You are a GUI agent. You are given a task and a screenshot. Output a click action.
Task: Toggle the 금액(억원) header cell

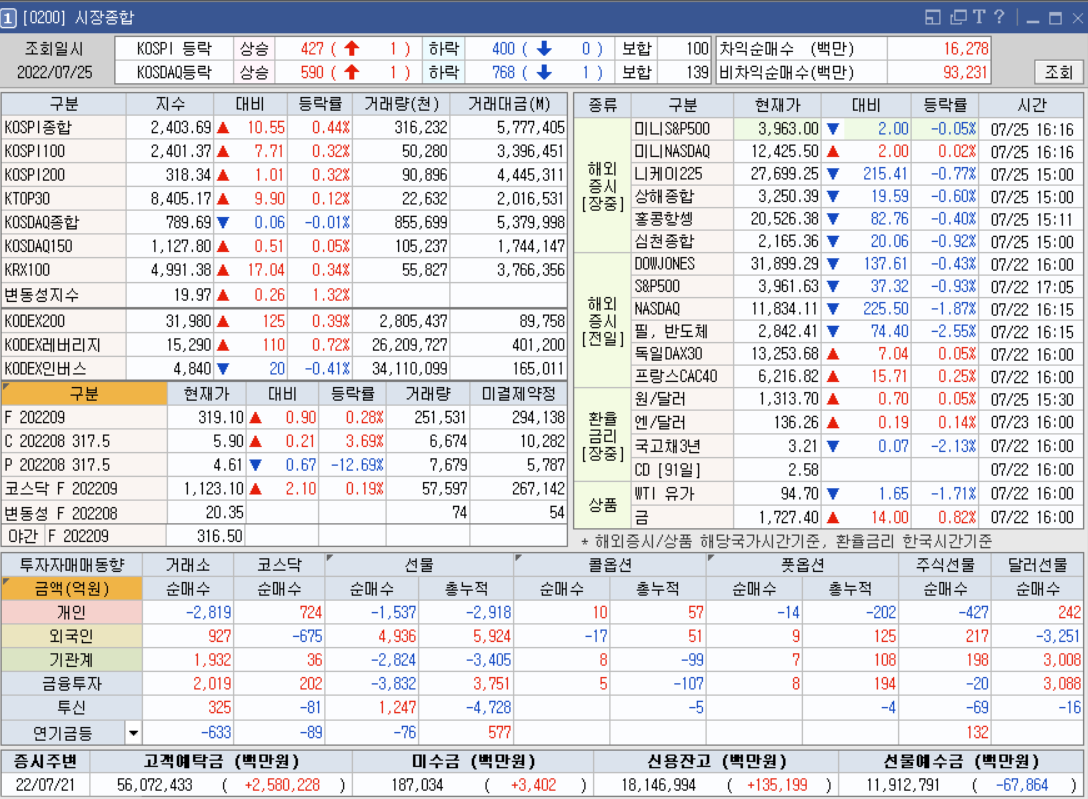coord(71,589)
